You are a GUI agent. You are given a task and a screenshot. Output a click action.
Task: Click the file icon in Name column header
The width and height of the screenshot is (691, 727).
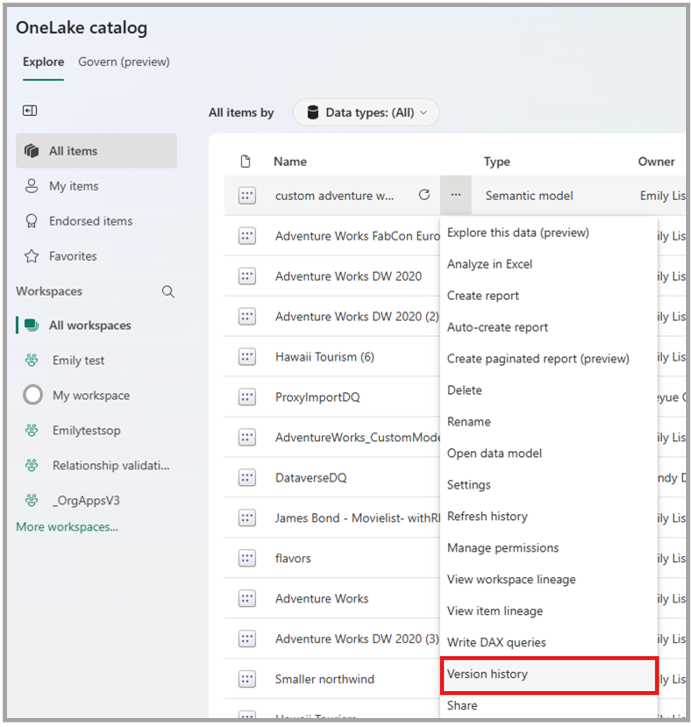245,161
